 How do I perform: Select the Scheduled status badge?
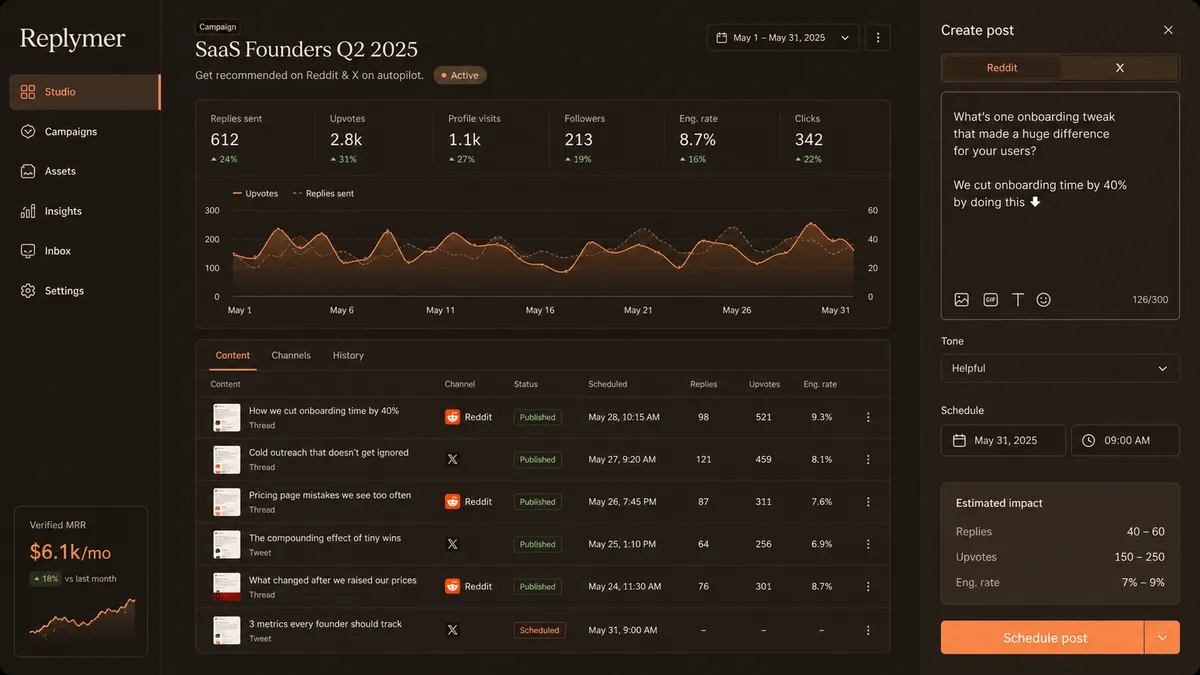(539, 631)
